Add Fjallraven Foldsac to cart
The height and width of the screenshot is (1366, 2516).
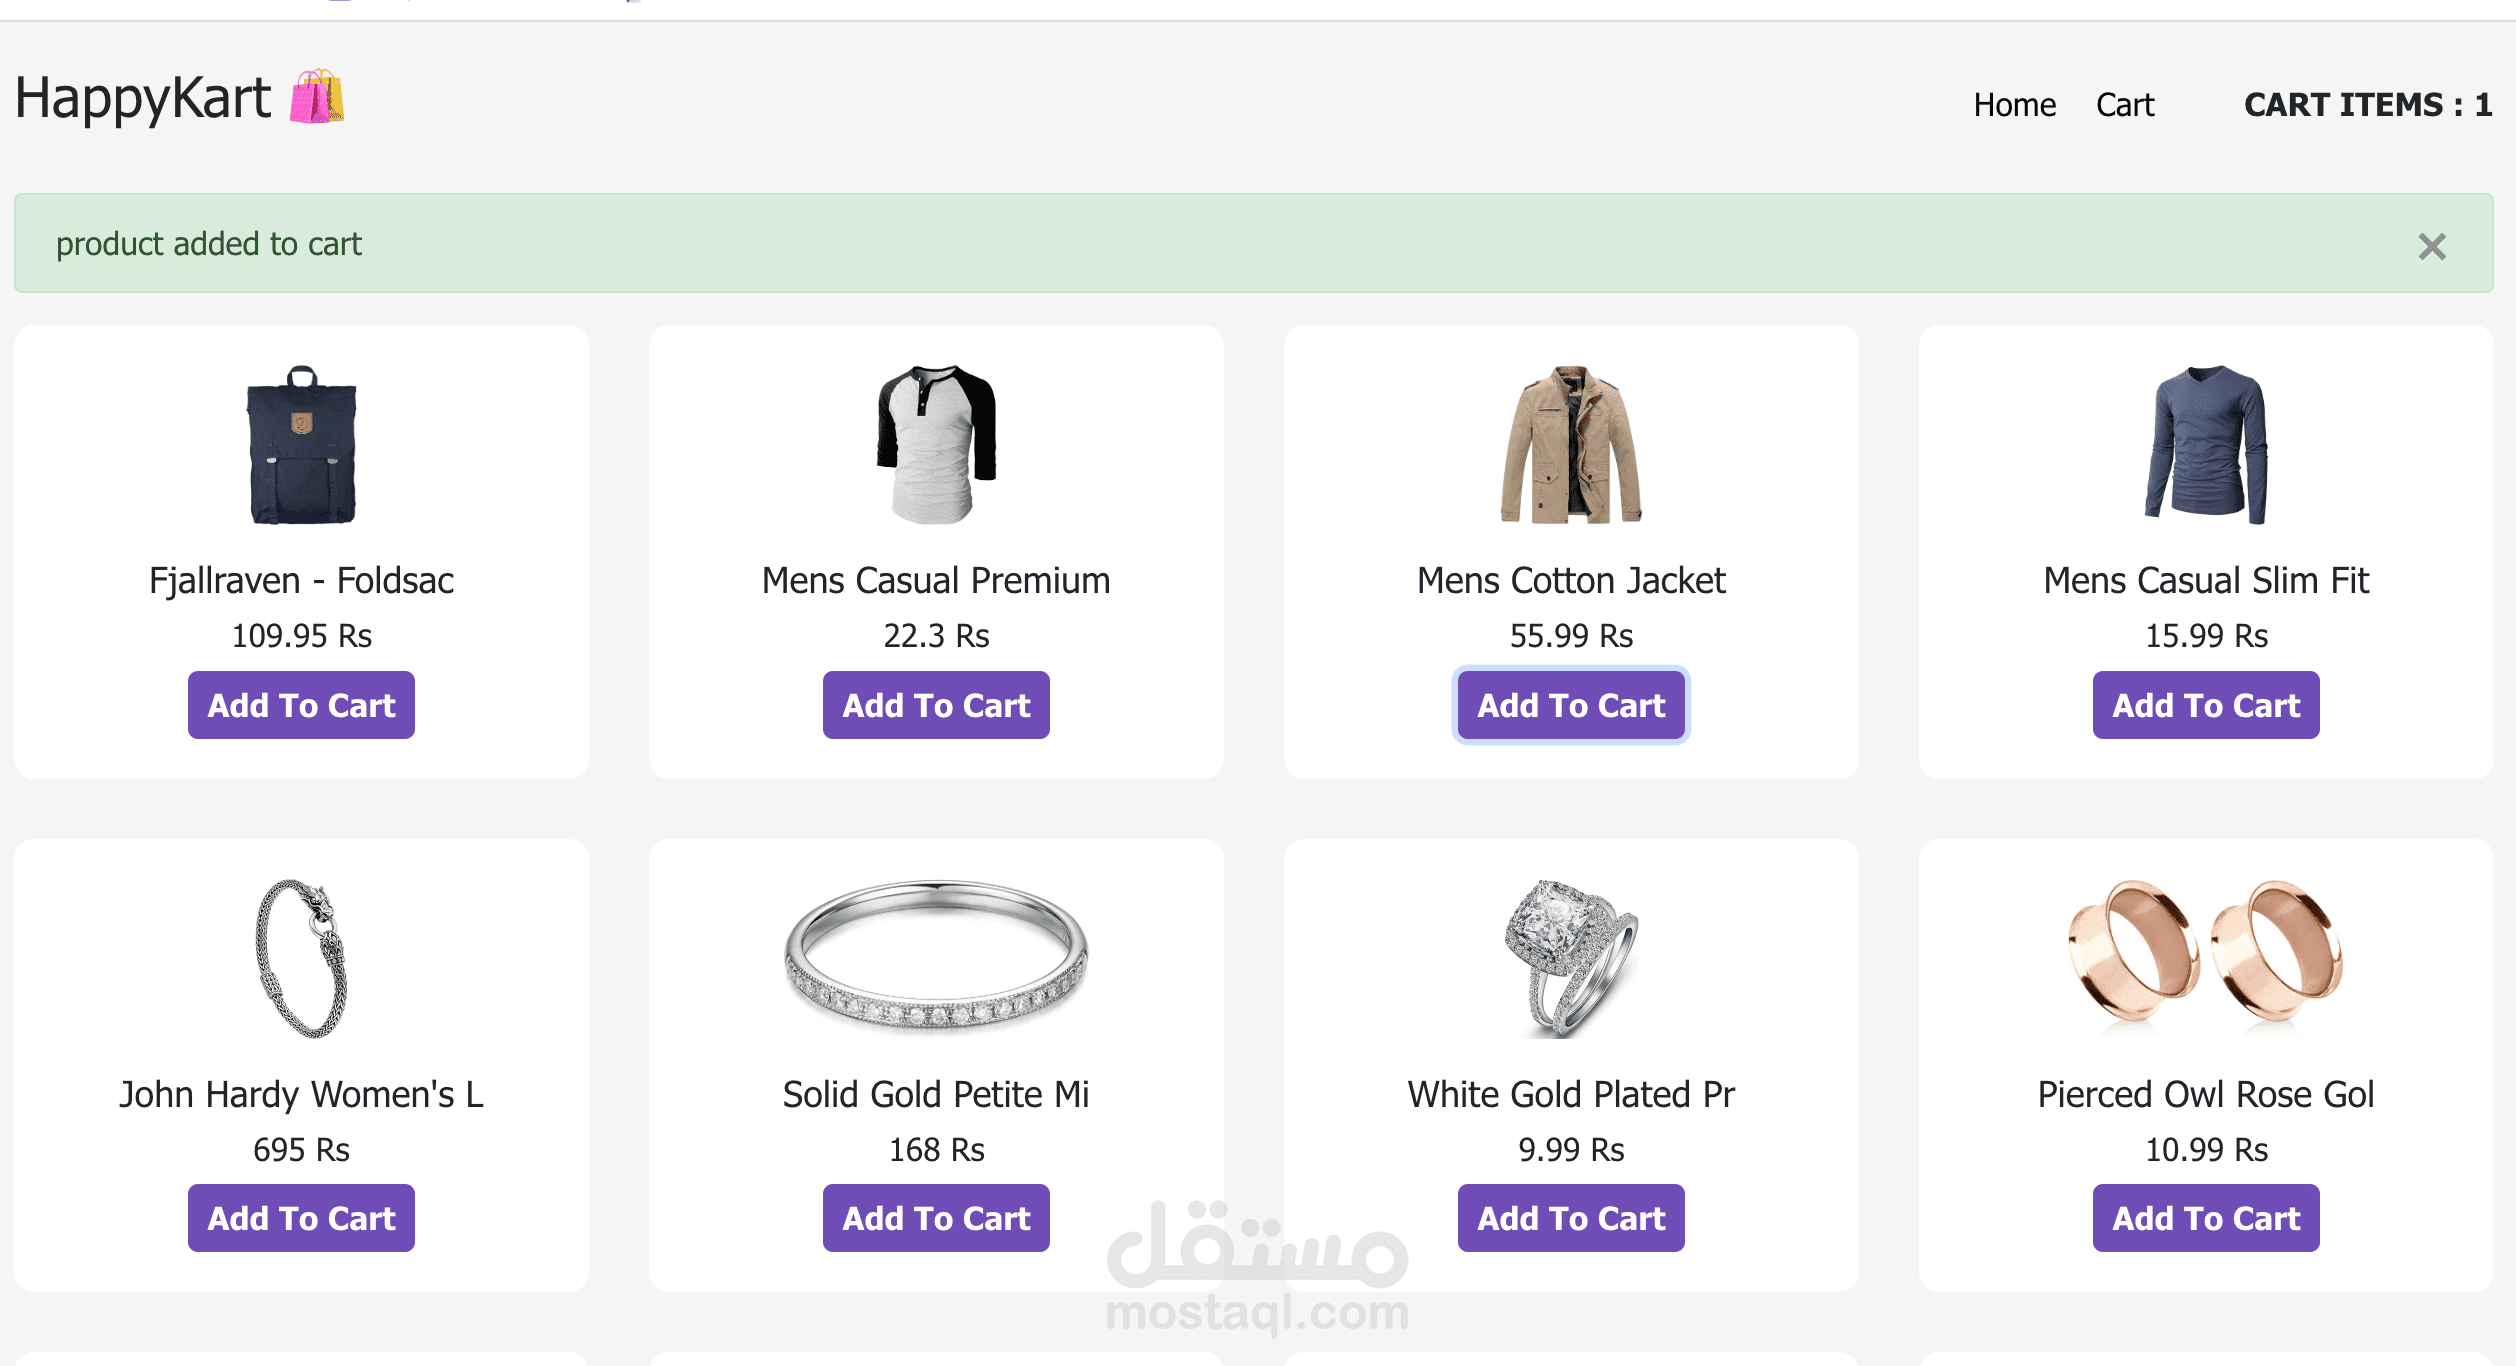[x=301, y=705]
